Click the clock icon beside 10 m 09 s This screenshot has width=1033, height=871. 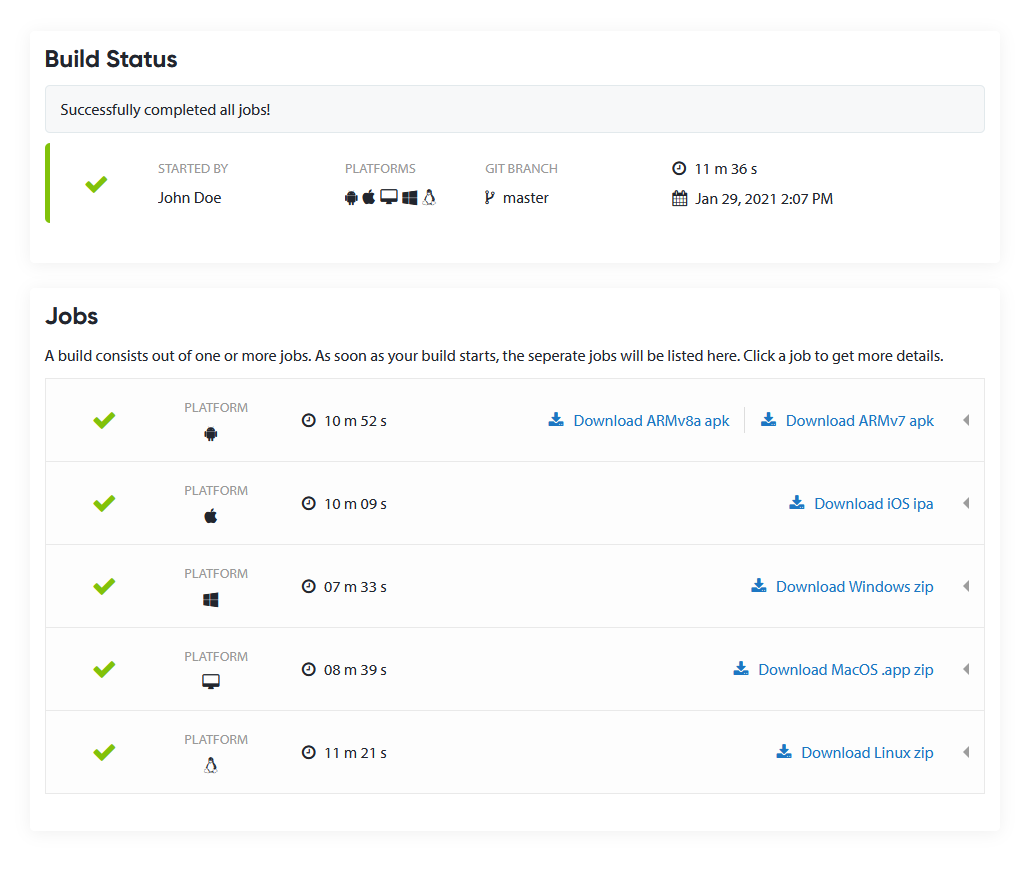[x=308, y=503]
